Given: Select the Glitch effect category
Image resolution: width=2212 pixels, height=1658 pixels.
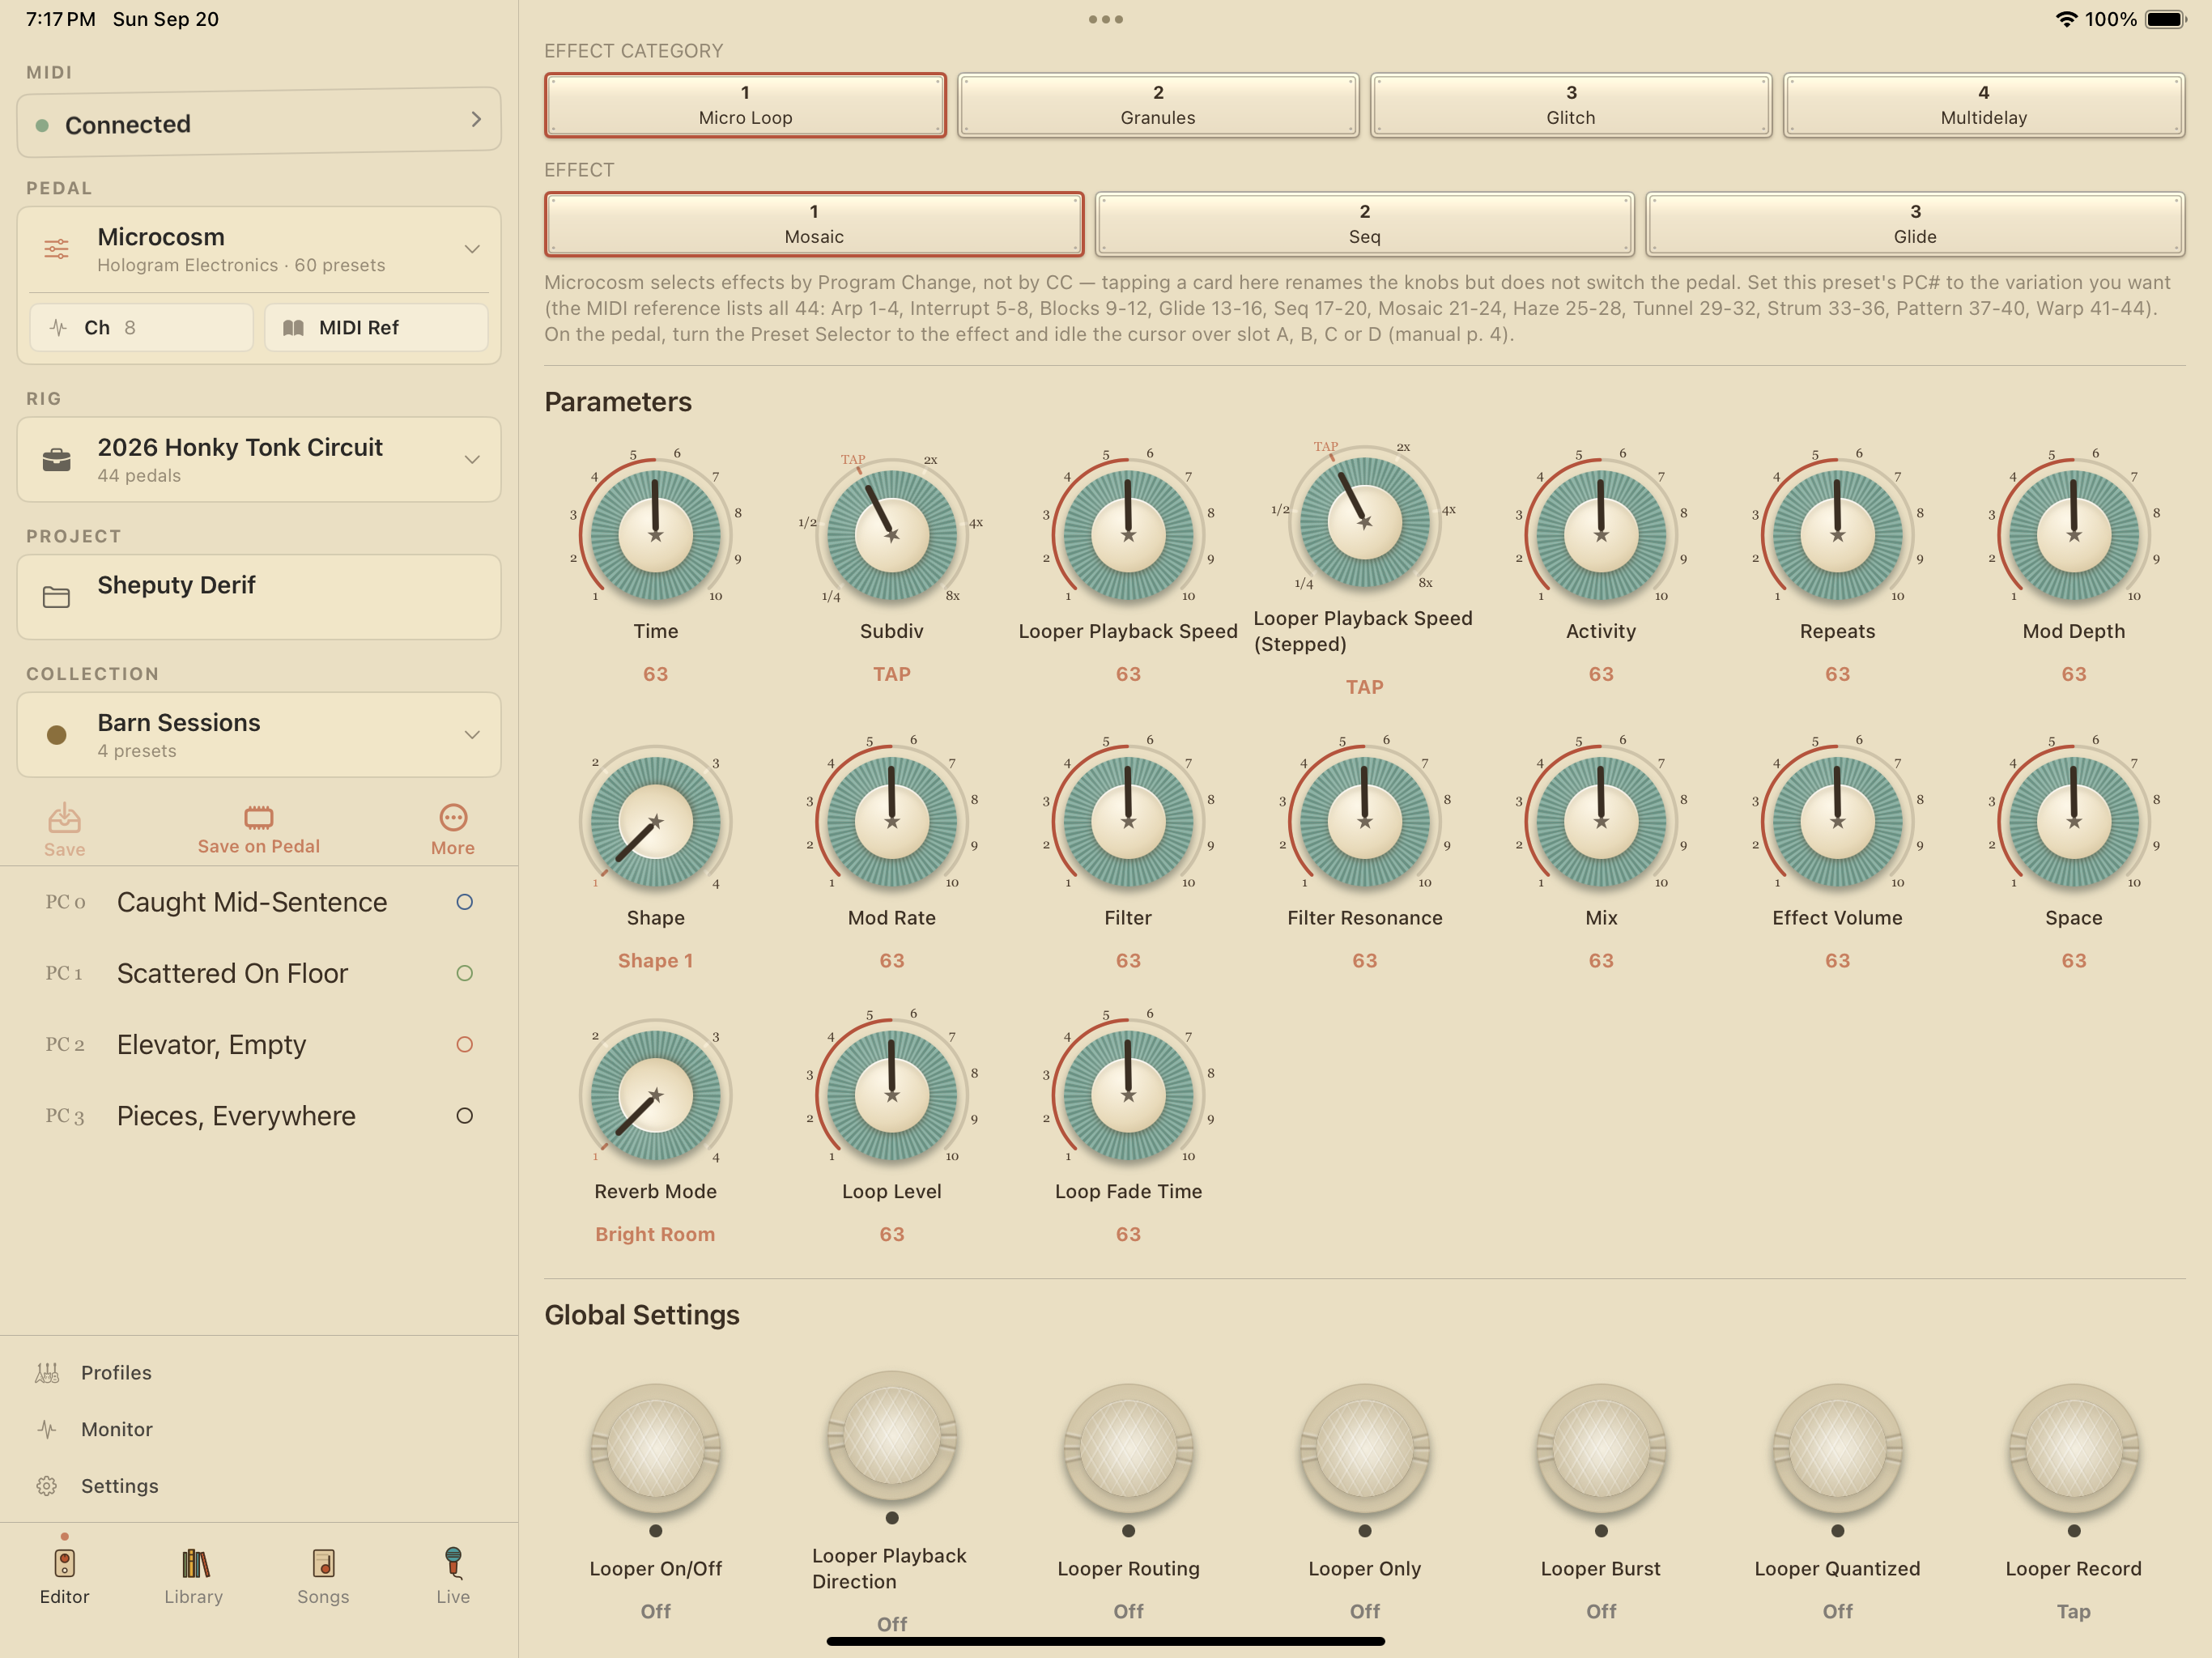Looking at the screenshot, I should pyautogui.click(x=1571, y=105).
